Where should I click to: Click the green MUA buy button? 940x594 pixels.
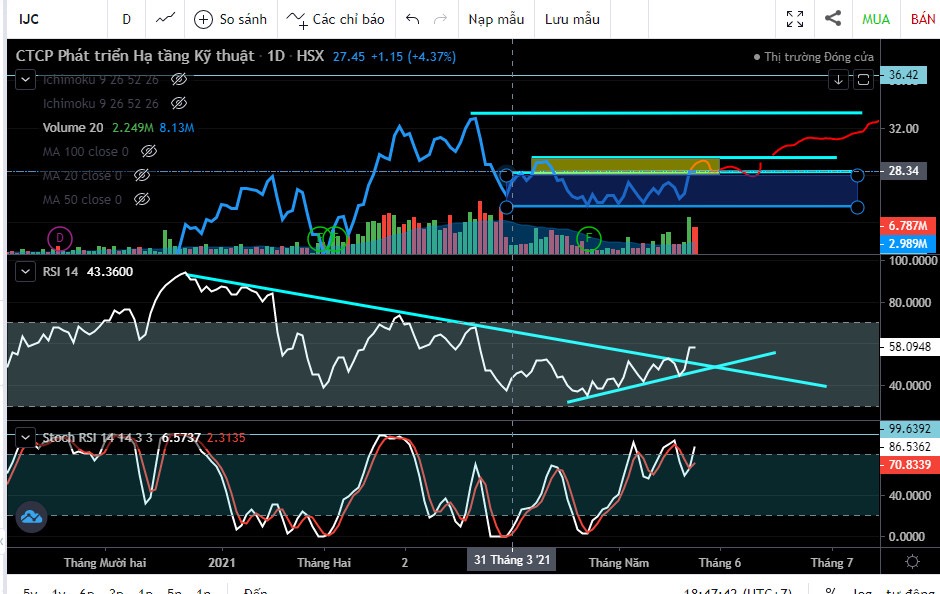point(876,19)
